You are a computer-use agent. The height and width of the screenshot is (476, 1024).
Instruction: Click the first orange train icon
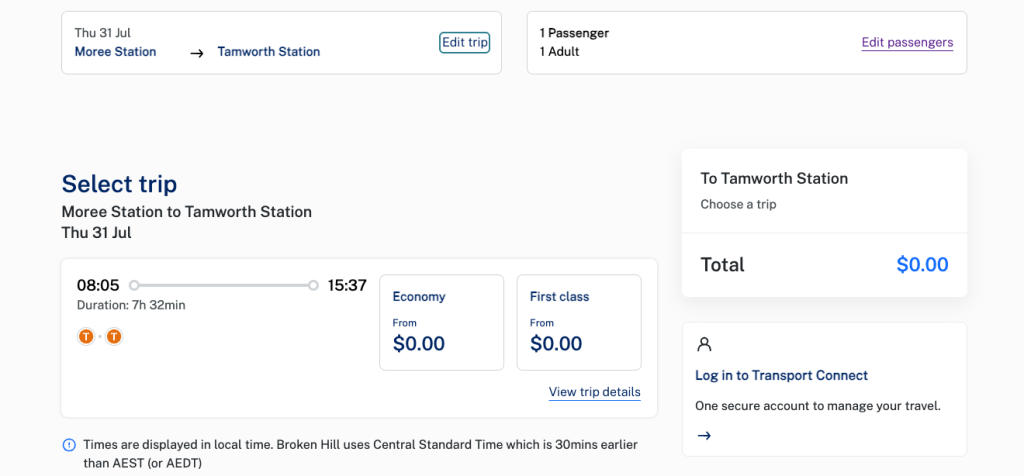86,337
